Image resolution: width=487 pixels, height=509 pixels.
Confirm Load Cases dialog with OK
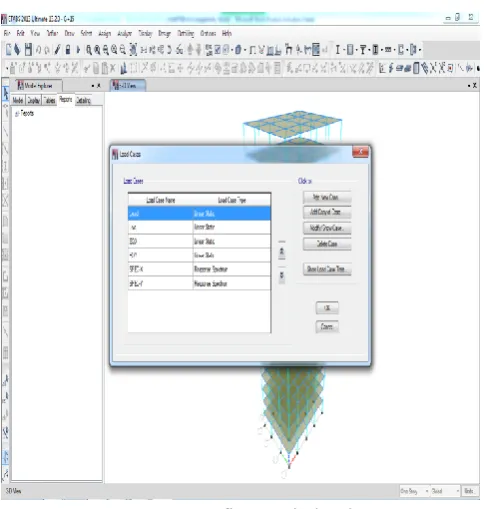[x=327, y=308]
